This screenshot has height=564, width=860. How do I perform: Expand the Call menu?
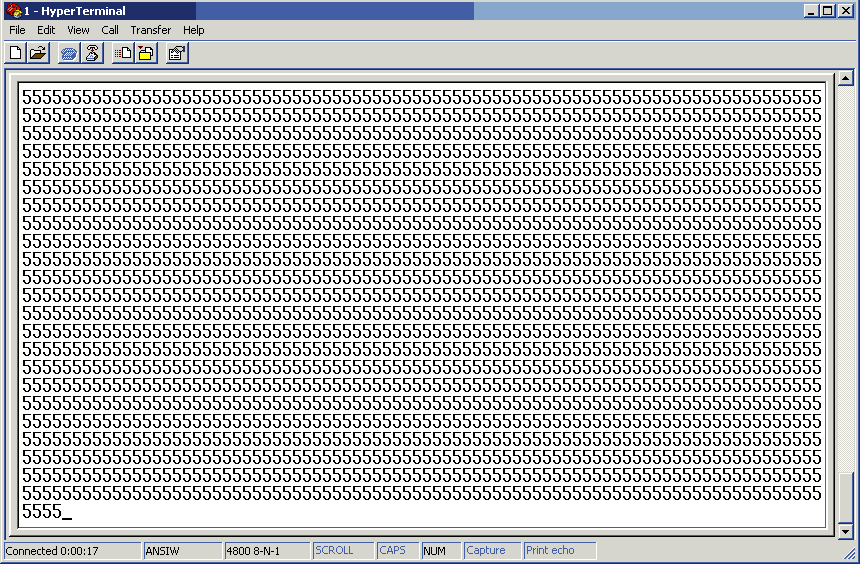[x=110, y=30]
